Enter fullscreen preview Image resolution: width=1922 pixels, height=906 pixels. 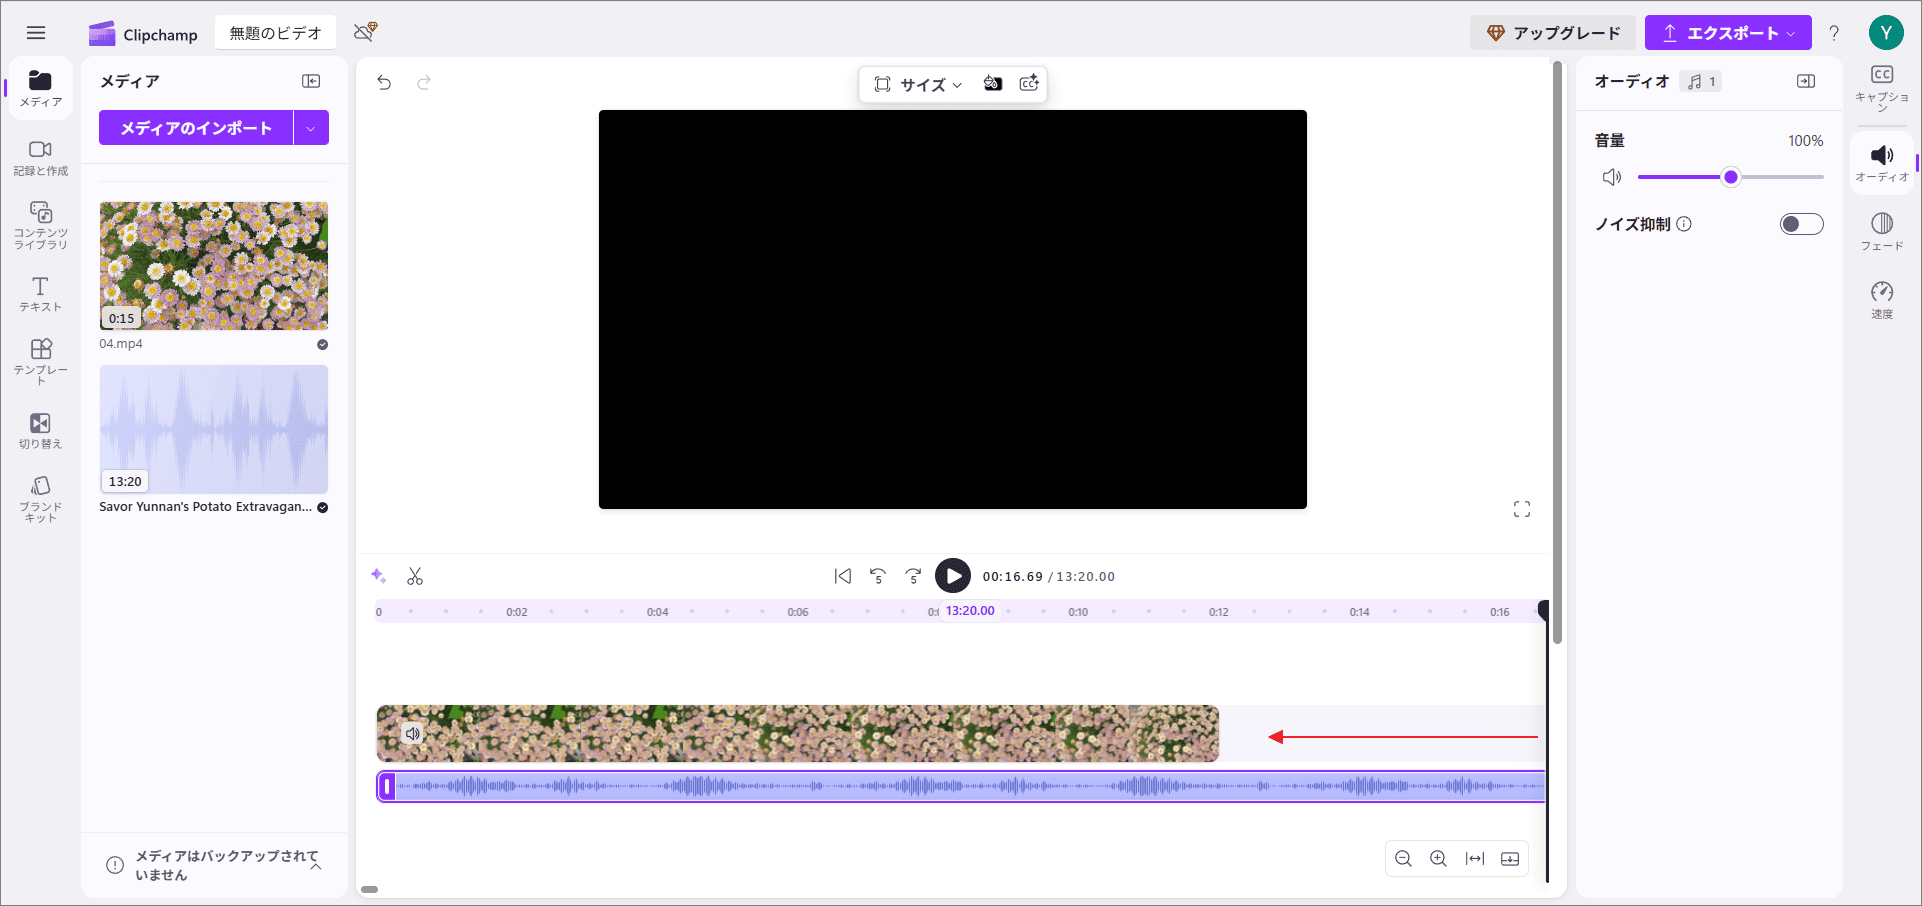tap(1522, 510)
